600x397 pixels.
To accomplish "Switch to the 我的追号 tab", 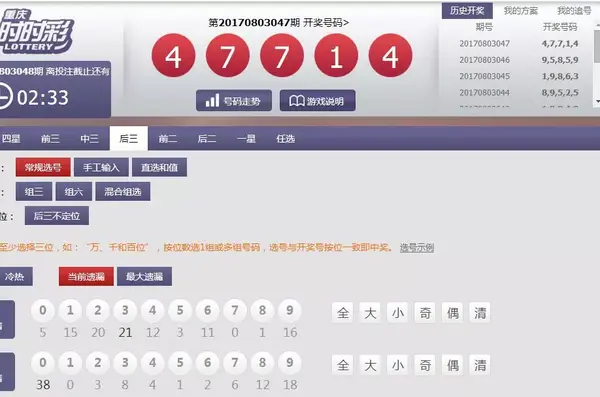I will (574, 11).
